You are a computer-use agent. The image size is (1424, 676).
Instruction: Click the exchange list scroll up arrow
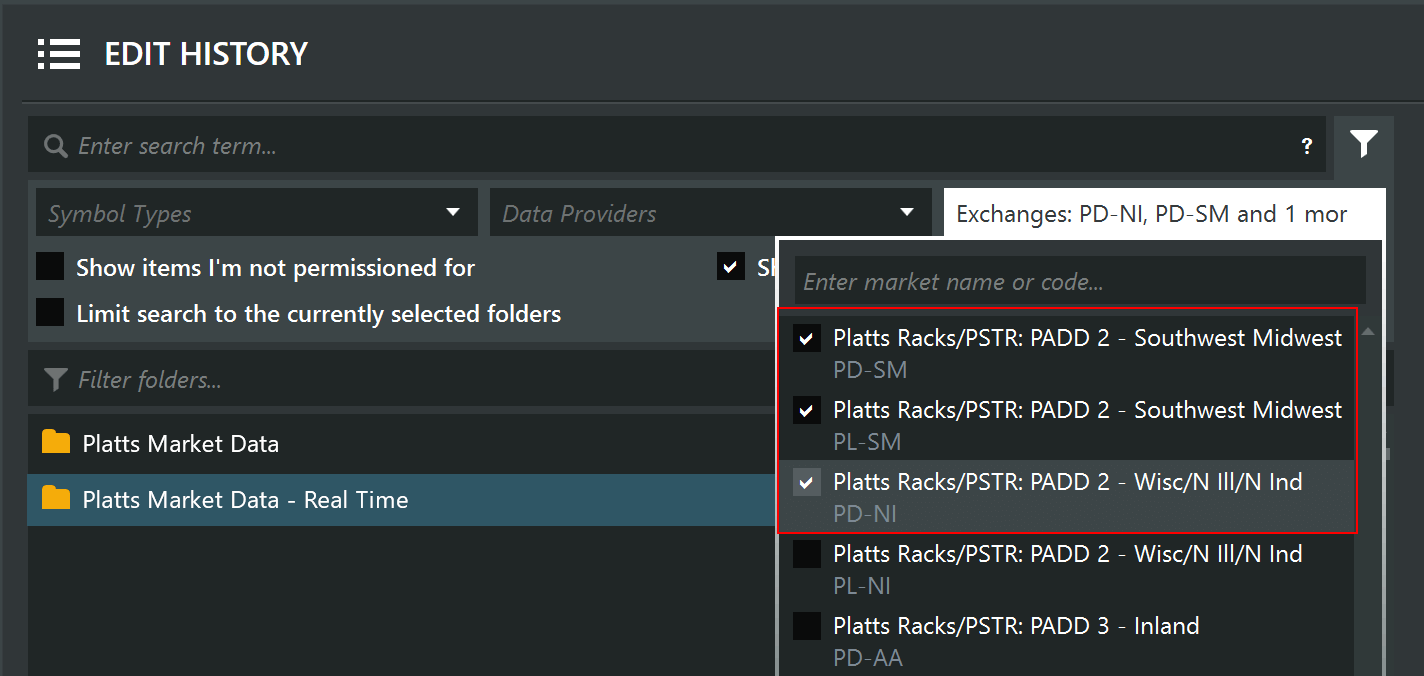(1368, 331)
